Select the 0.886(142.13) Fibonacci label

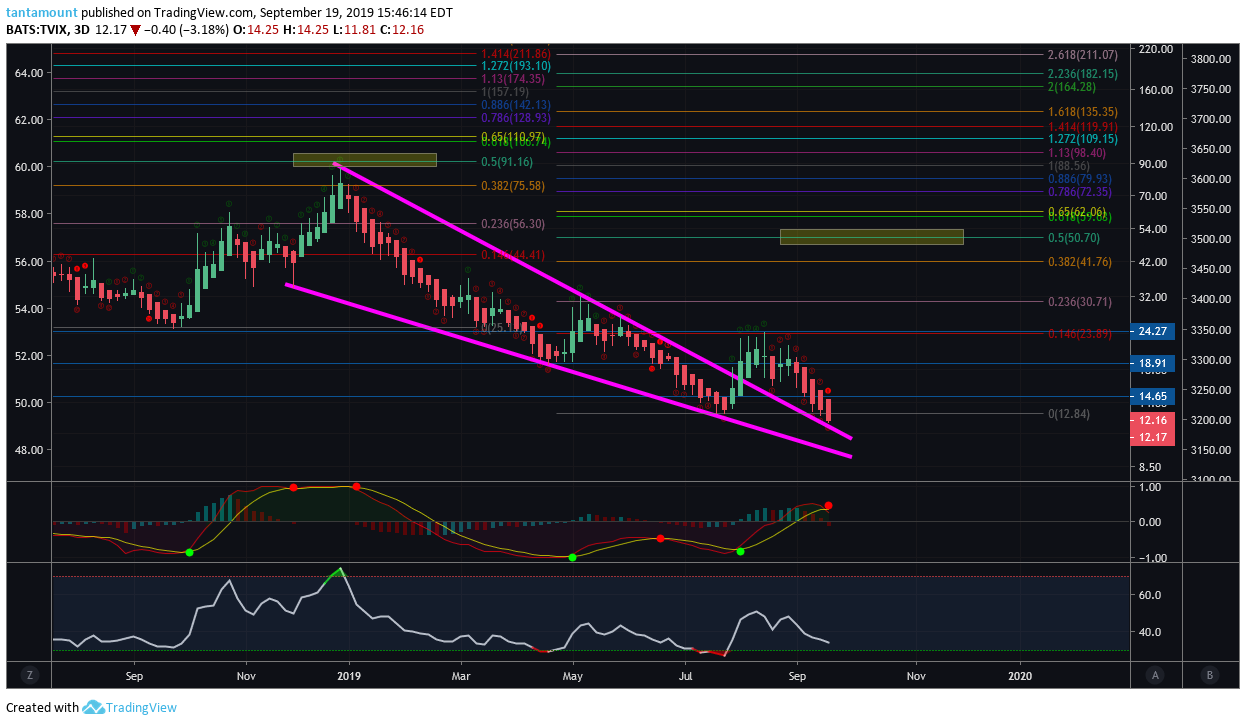click(517, 104)
